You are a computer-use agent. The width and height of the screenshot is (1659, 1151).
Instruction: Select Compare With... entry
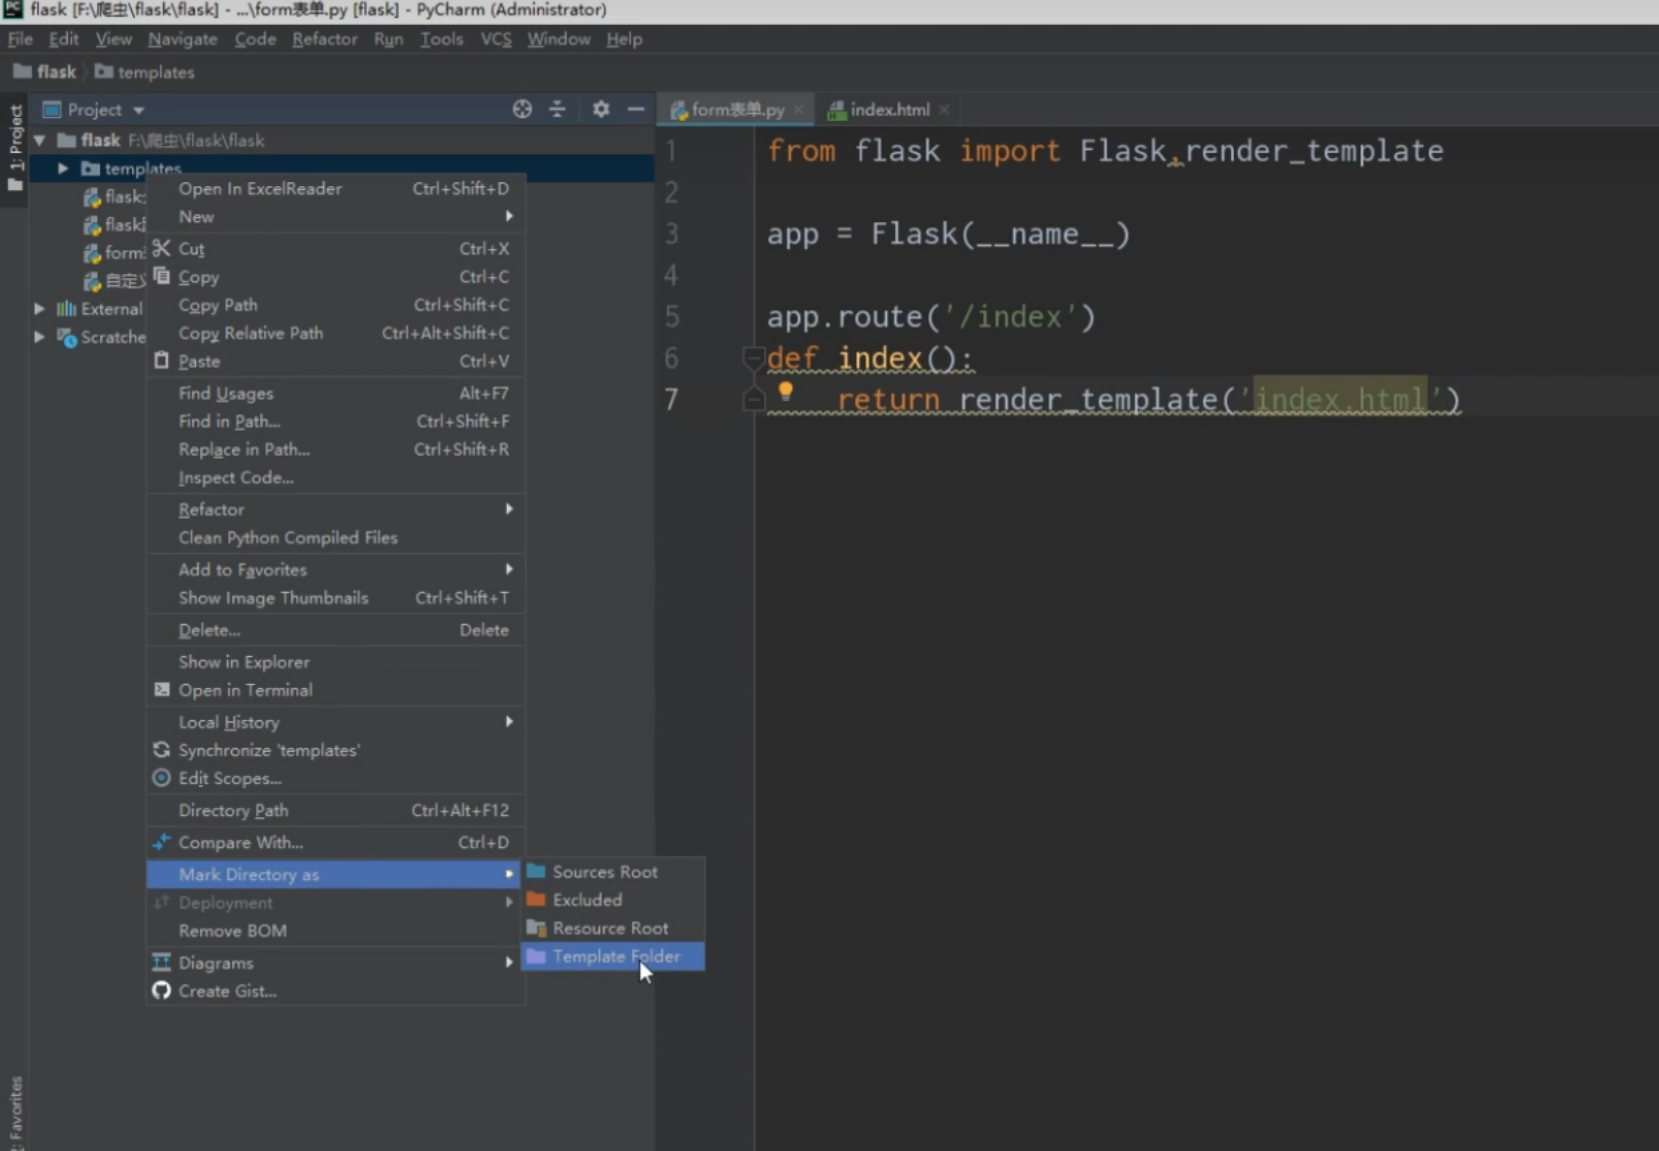pyautogui.click(x=336, y=842)
